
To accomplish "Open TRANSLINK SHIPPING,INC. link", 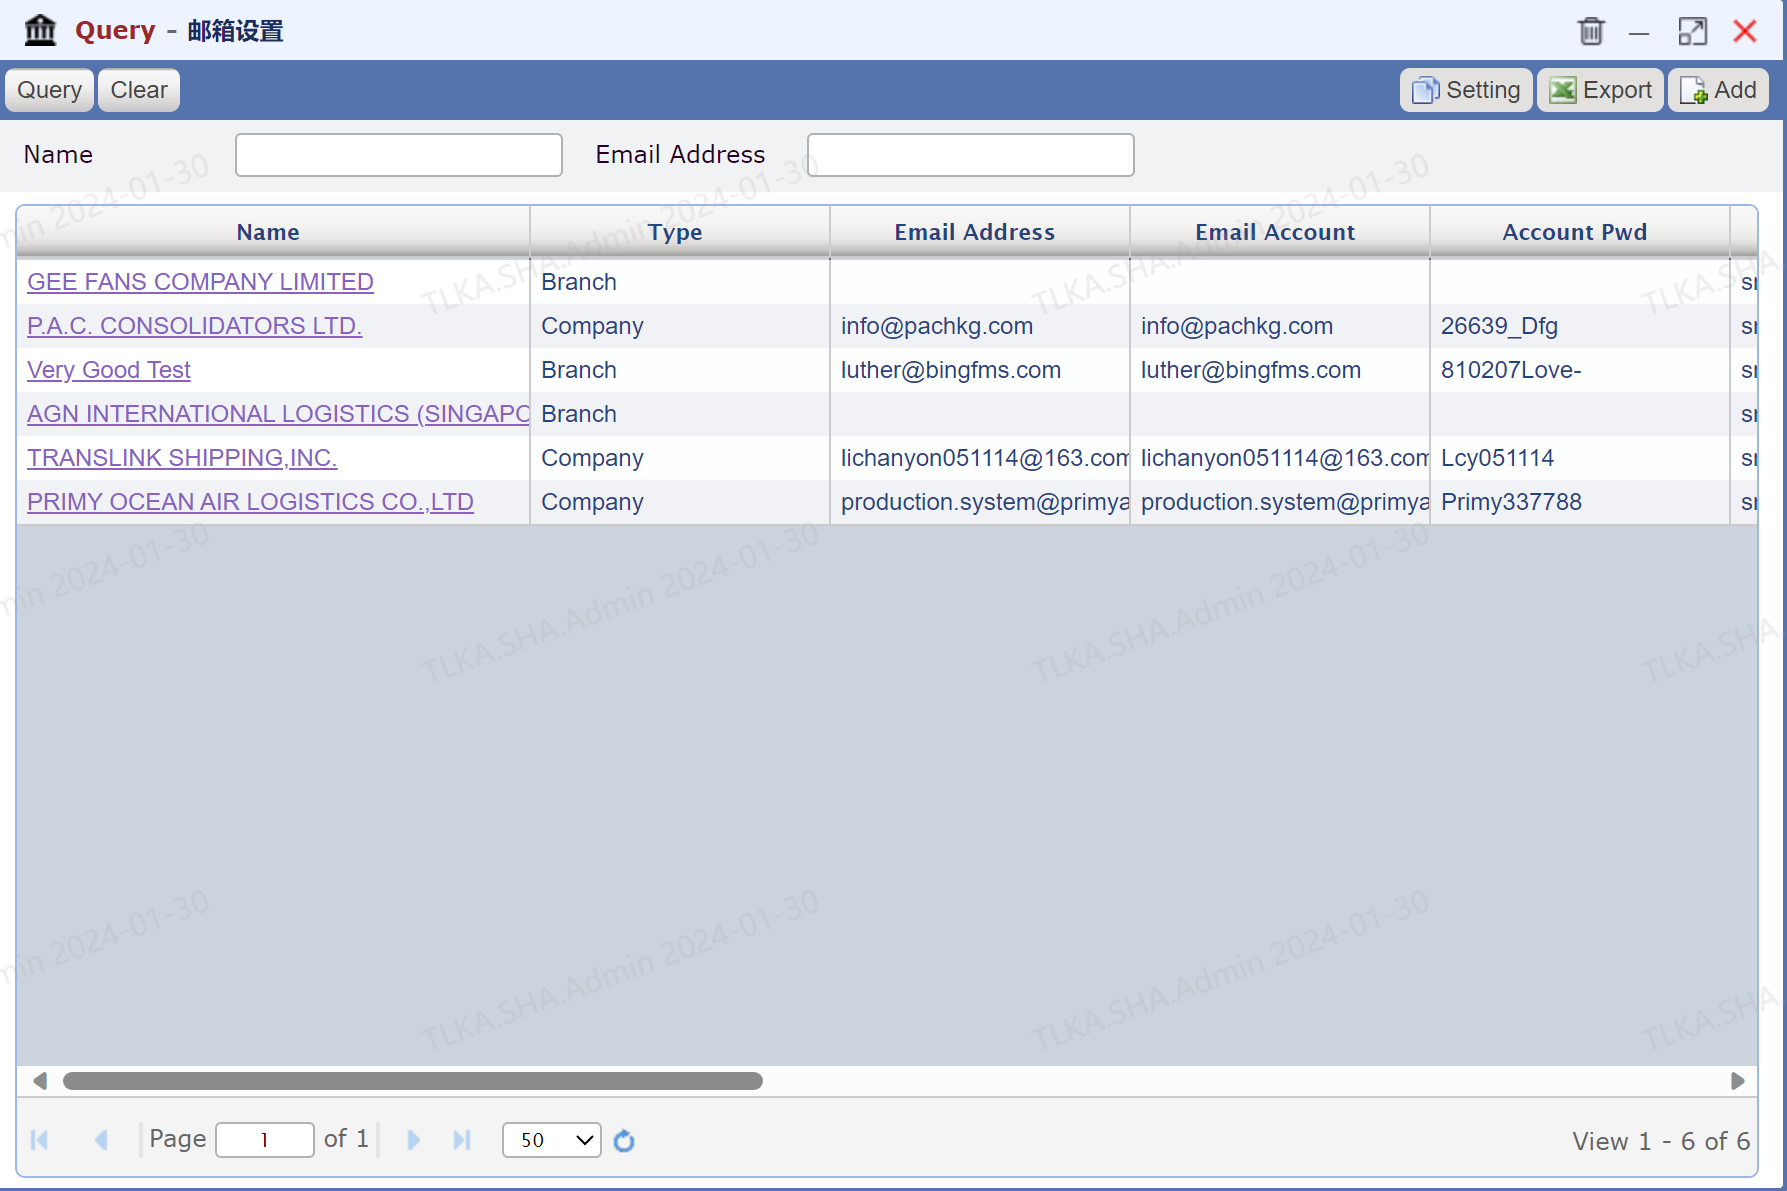I will (x=182, y=458).
